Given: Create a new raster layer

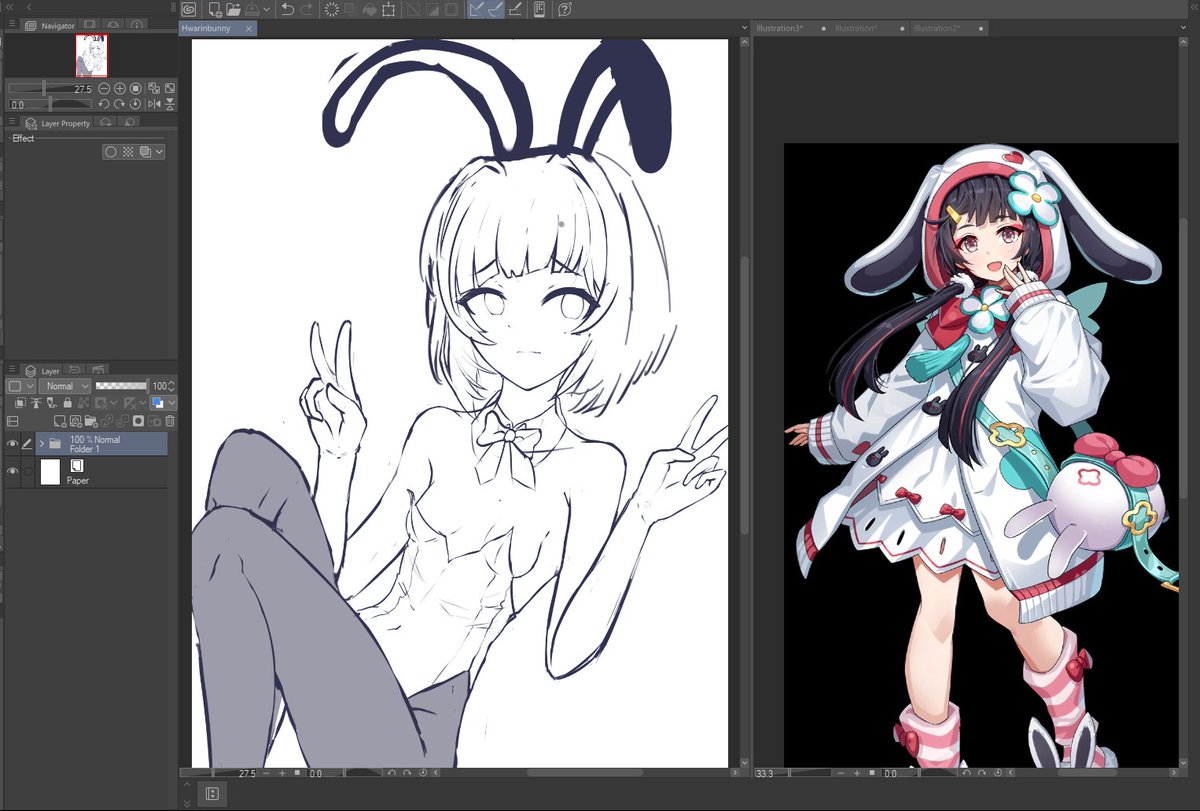Looking at the screenshot, I should pos(60,422).
